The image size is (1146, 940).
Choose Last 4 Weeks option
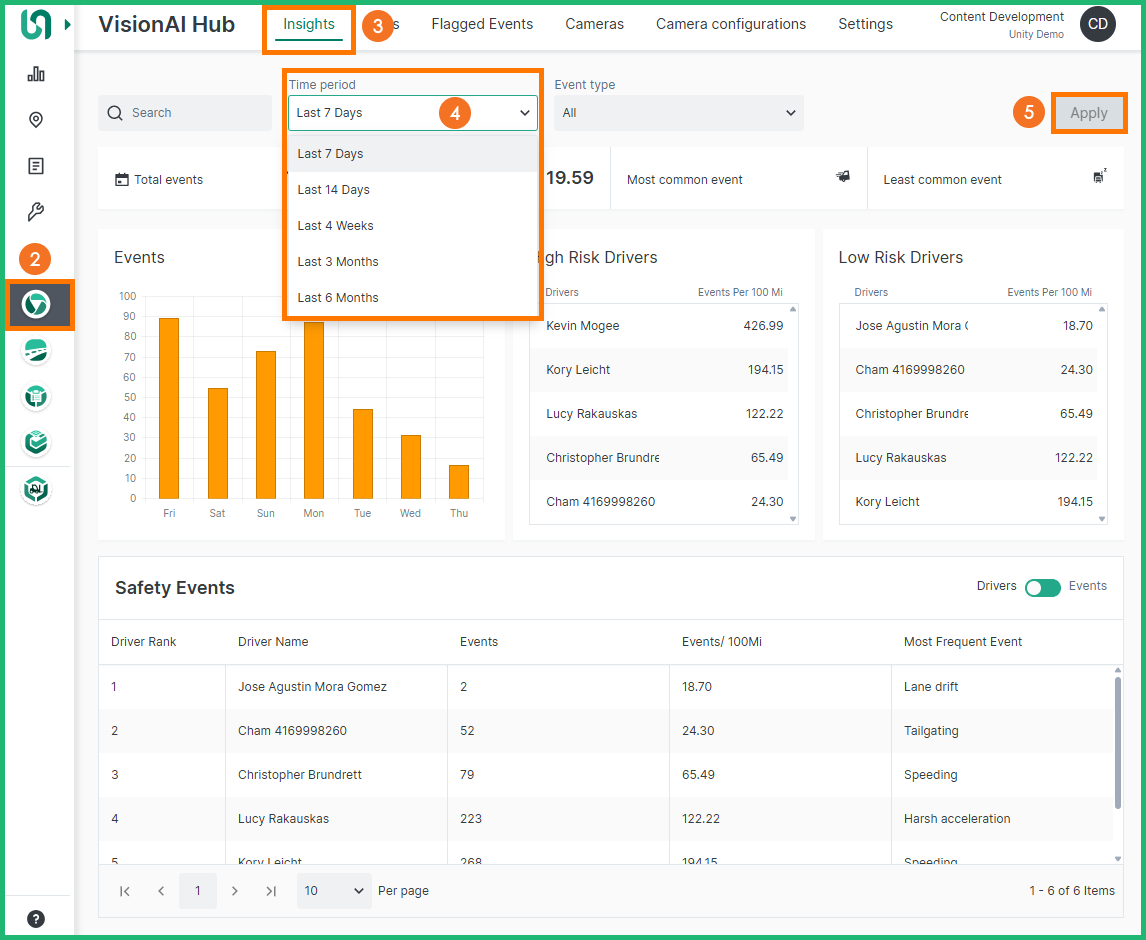[x=336, y=226]
